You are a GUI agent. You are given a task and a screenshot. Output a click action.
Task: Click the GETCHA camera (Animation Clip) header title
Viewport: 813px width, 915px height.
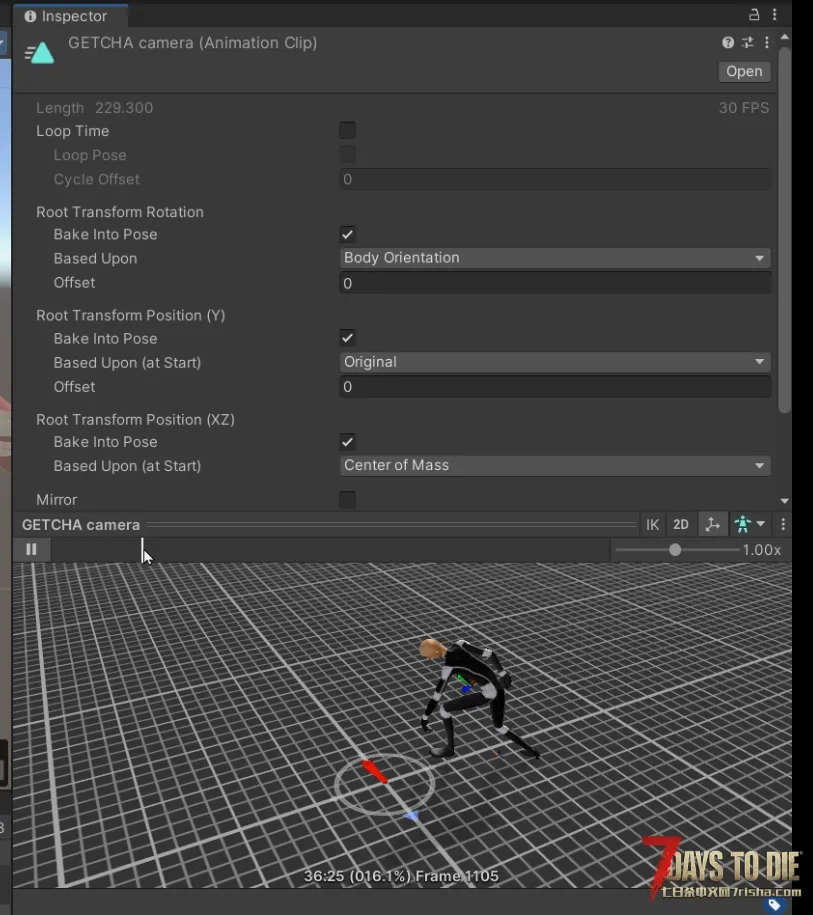tap(193, 43)
